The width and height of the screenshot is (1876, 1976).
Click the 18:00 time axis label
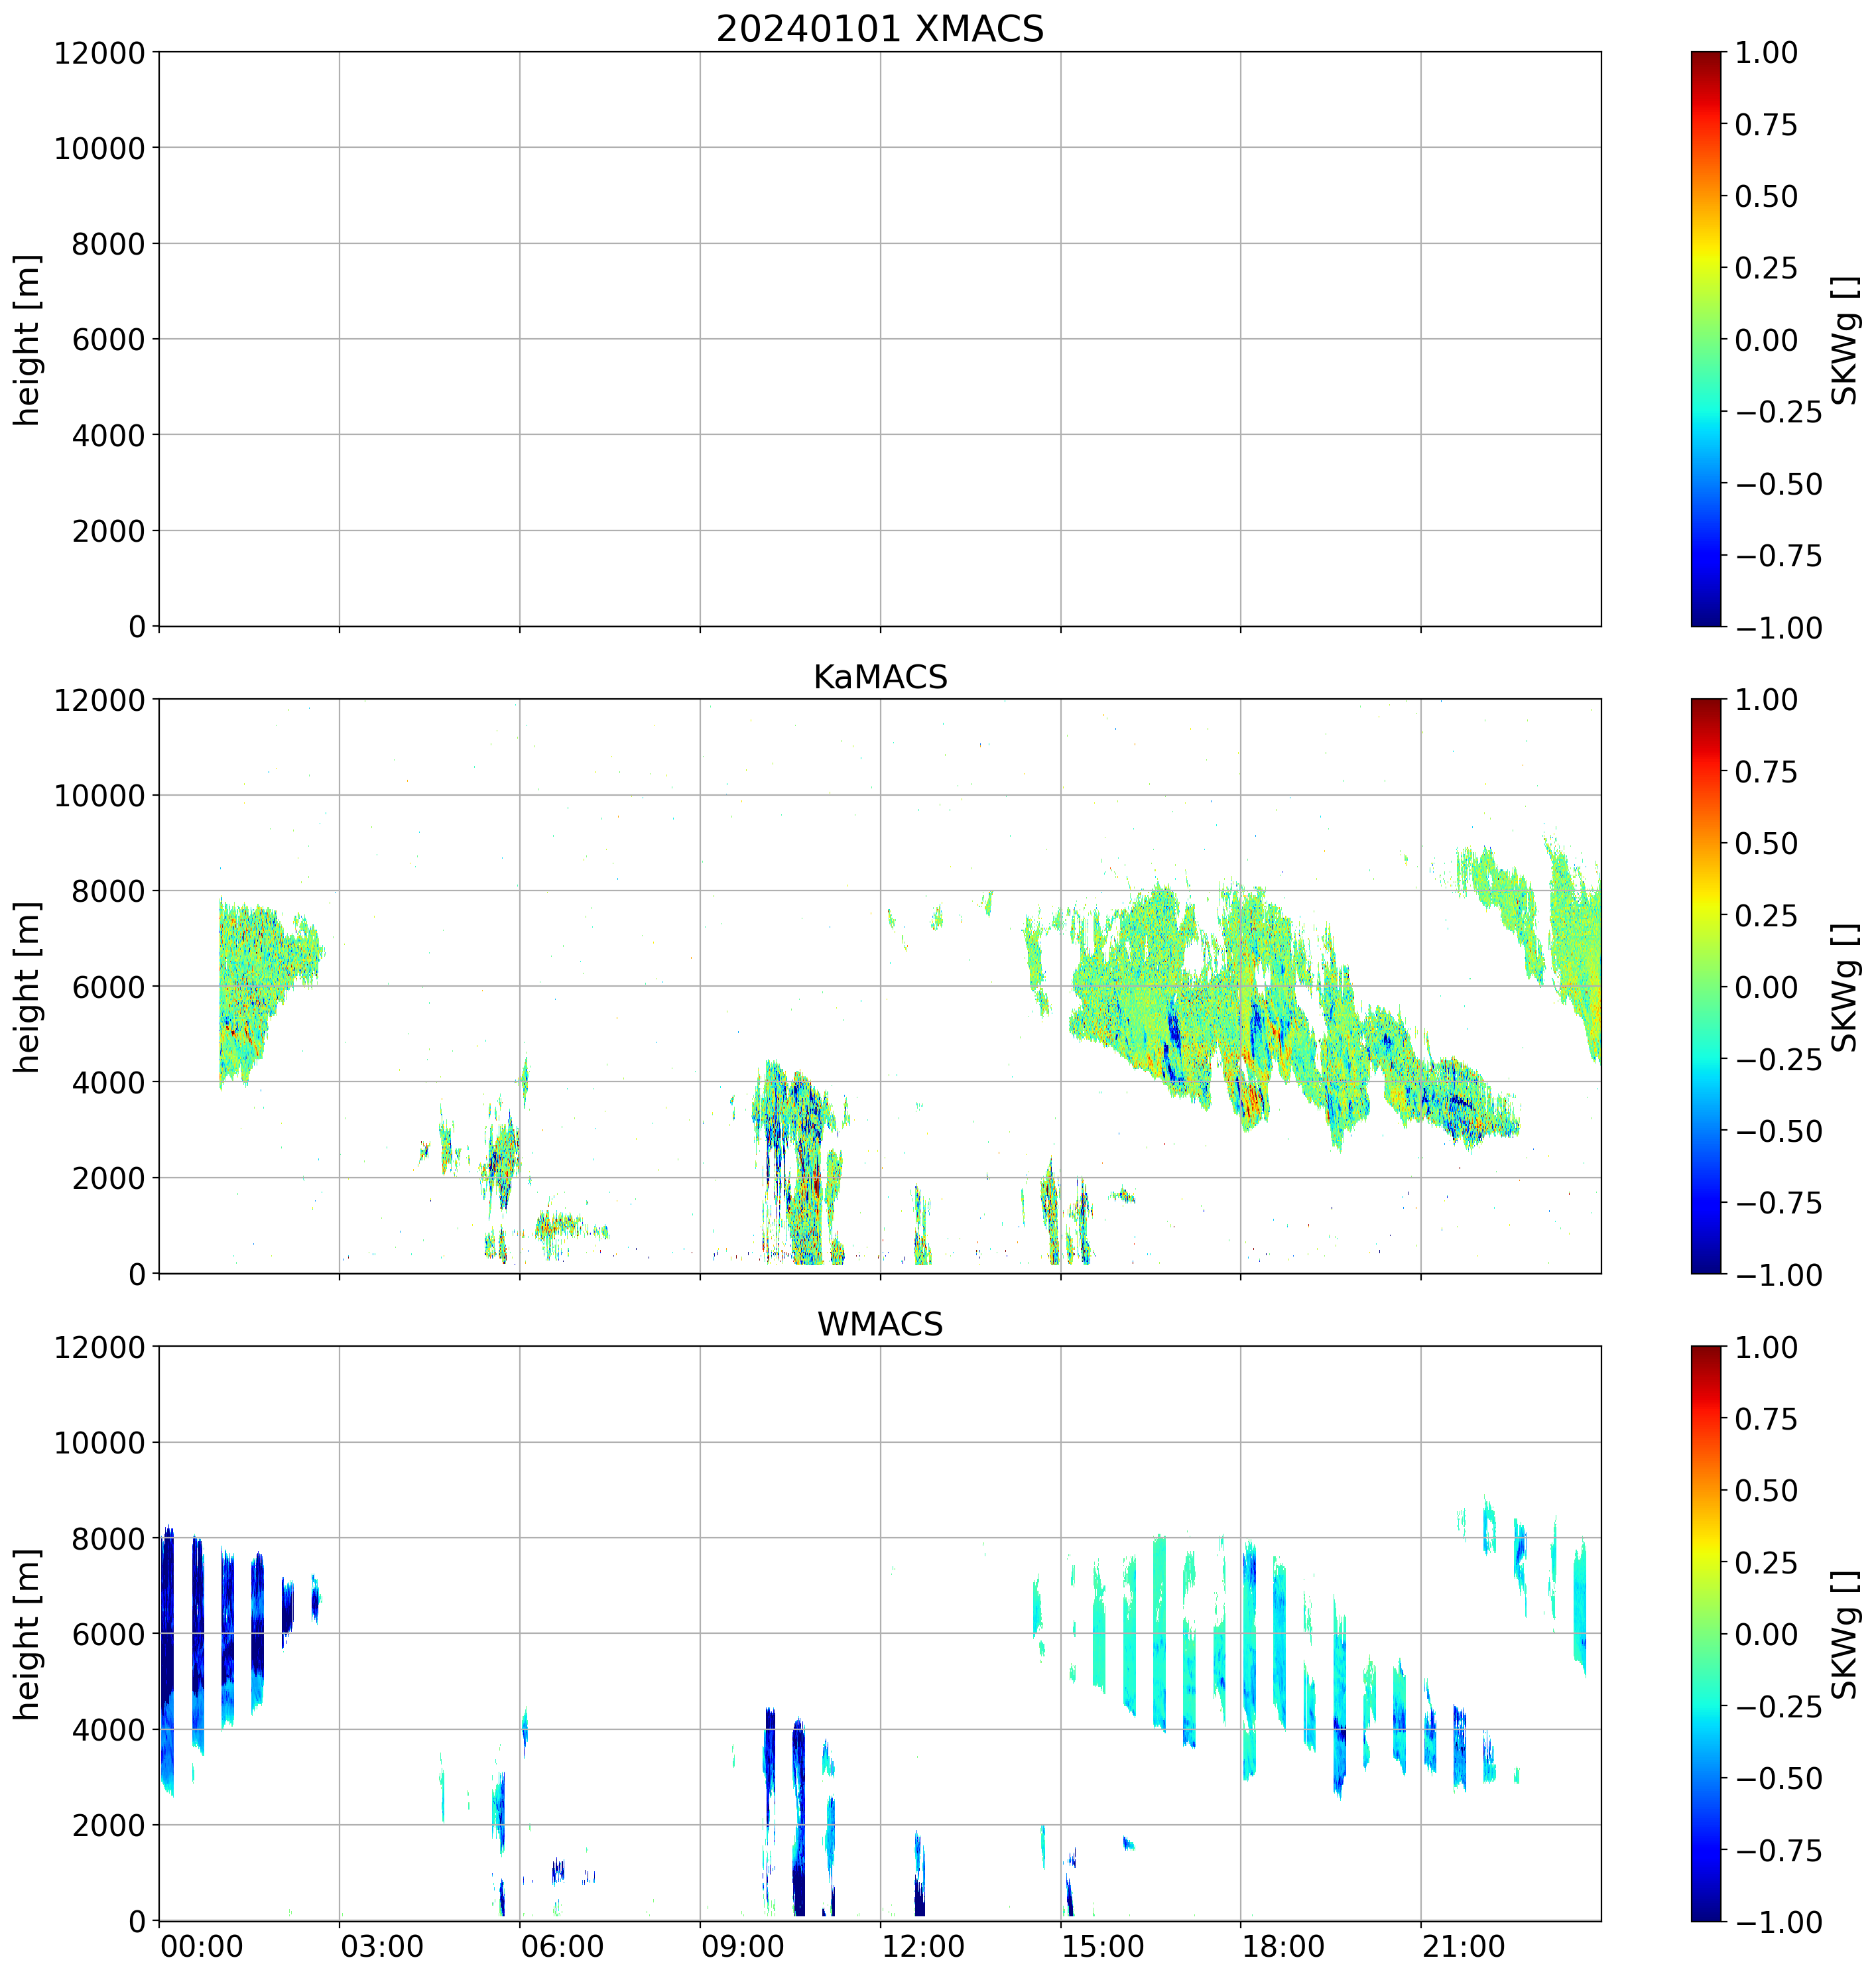coord(1283,1947)
